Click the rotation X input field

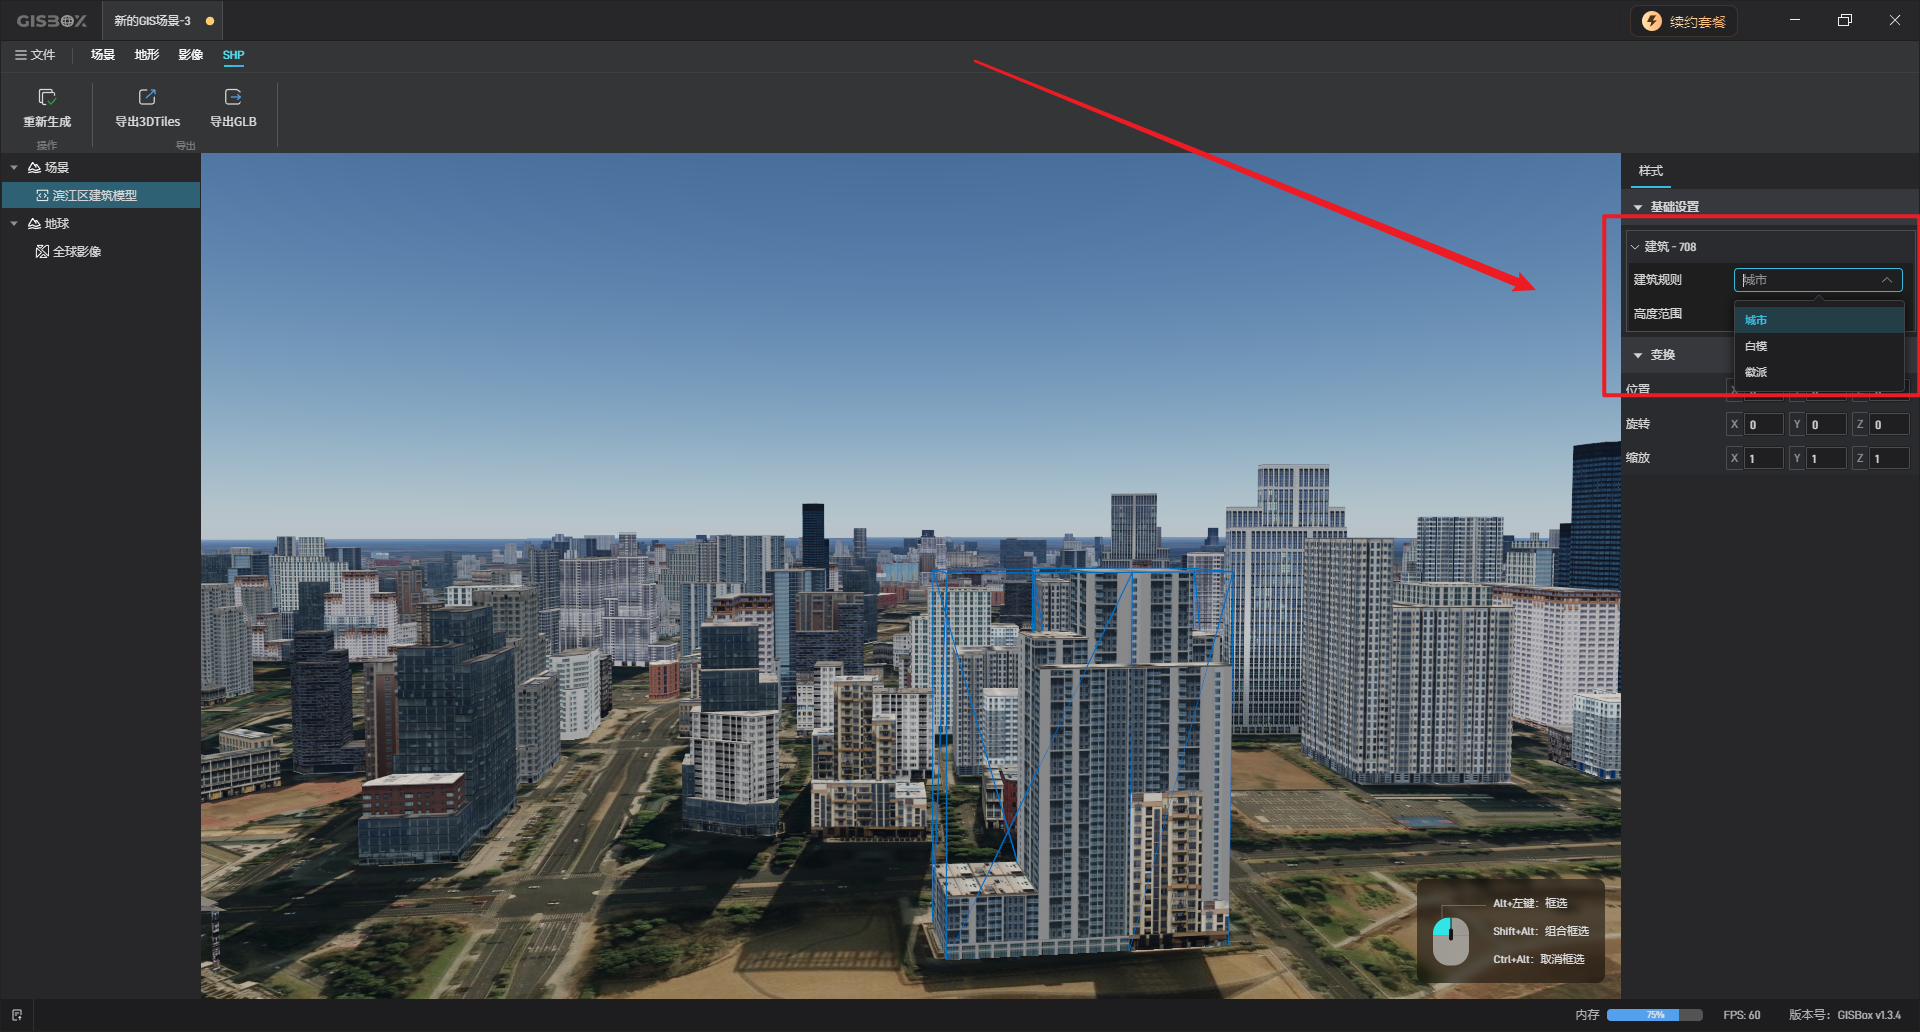pos(1763,423)
